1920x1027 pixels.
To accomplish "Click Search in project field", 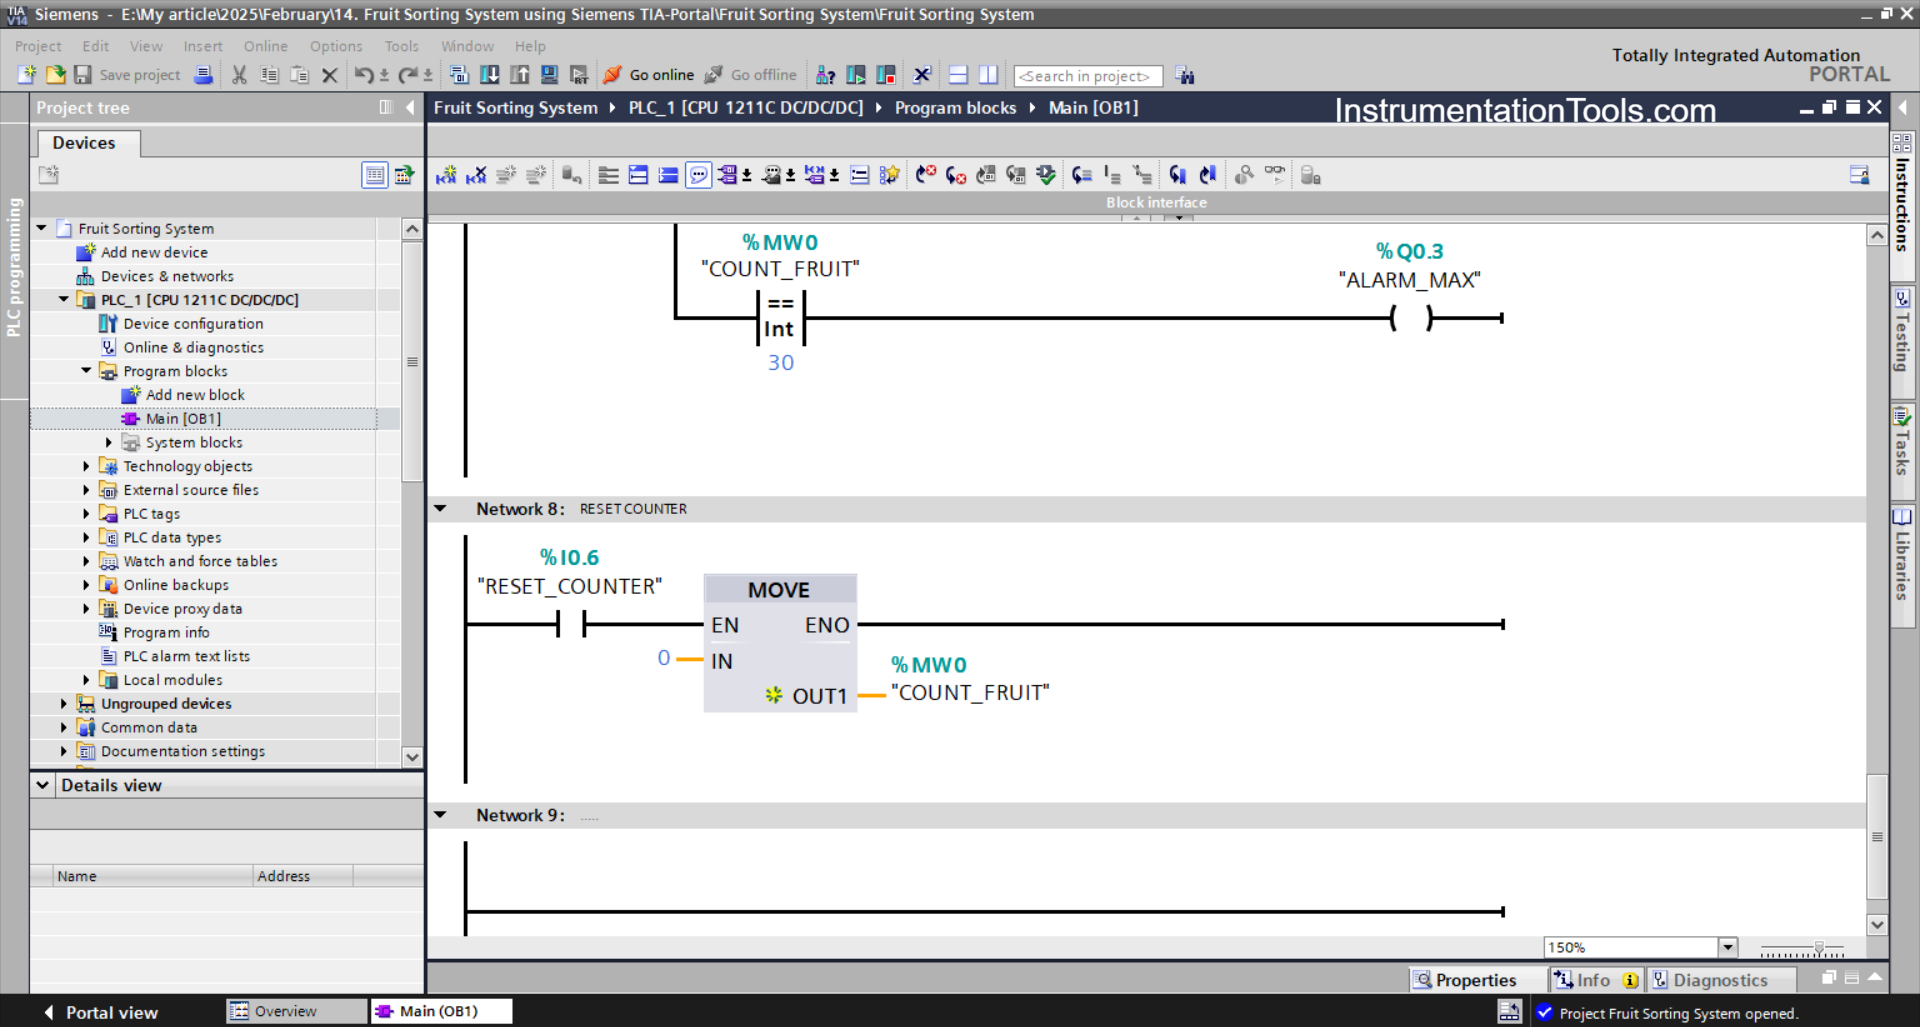I will point(1087,76).
